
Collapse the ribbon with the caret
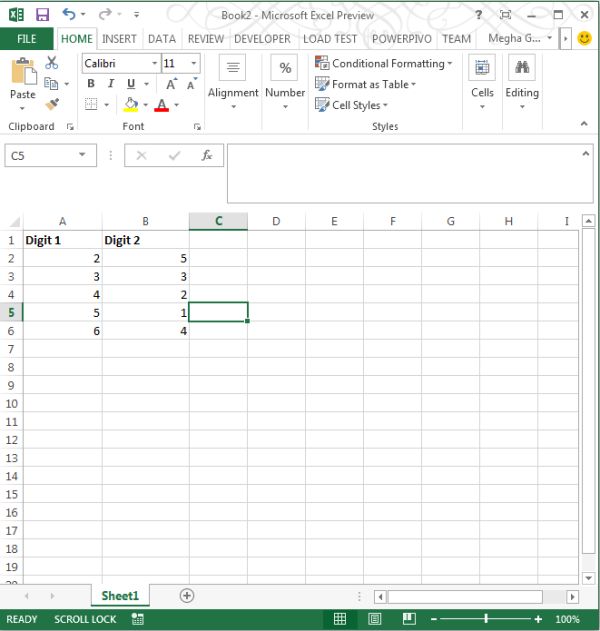click(x=584, y=124)
